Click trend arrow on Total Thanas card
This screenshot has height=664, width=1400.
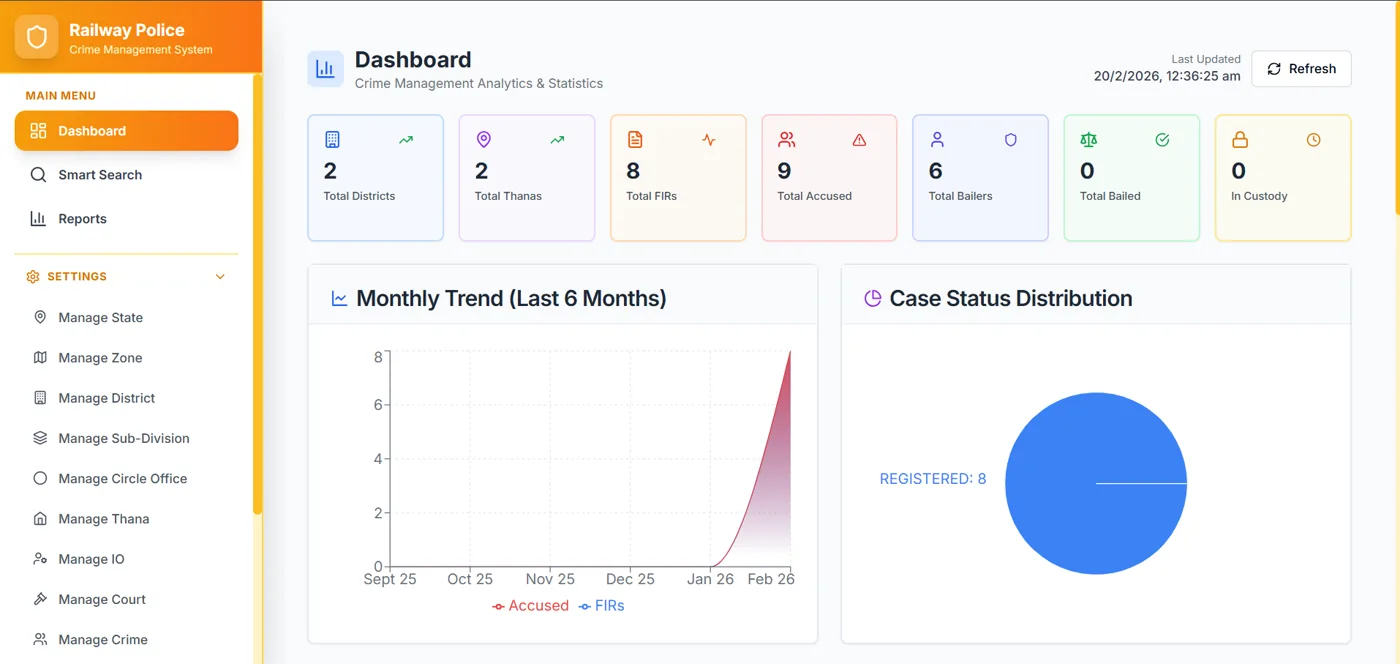[557, 140]
